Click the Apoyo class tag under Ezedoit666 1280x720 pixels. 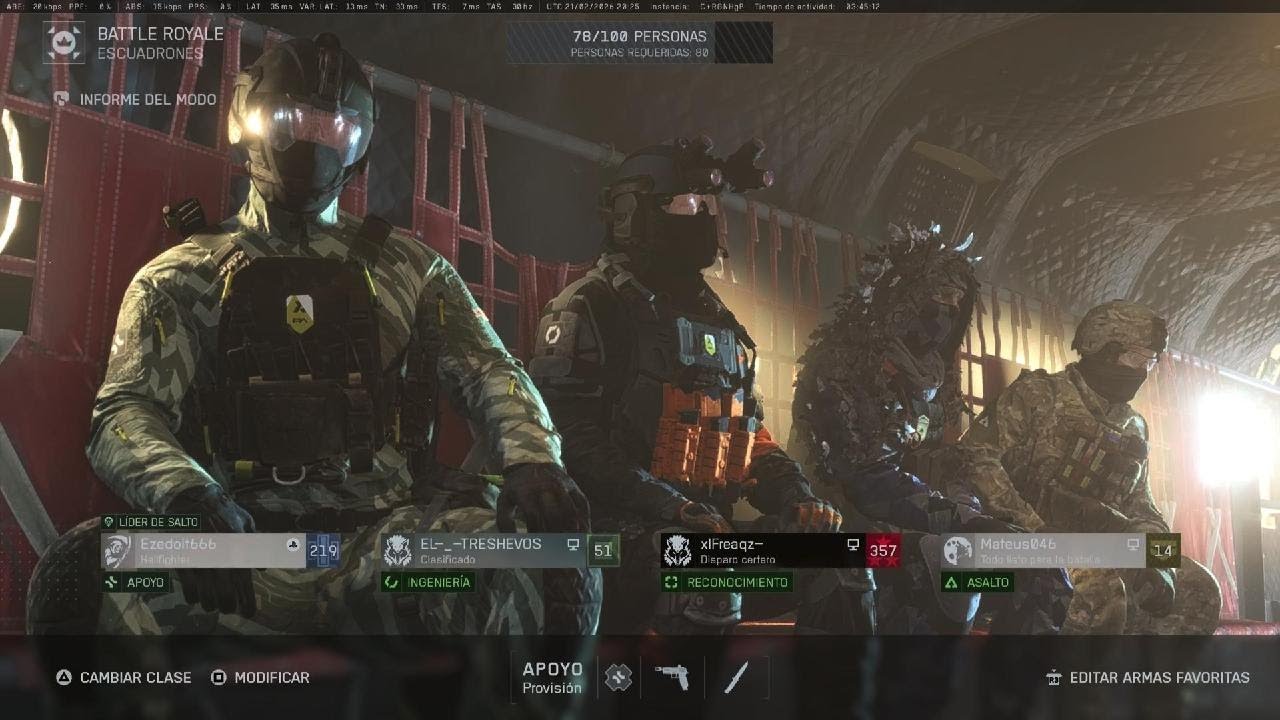point(136,582)
